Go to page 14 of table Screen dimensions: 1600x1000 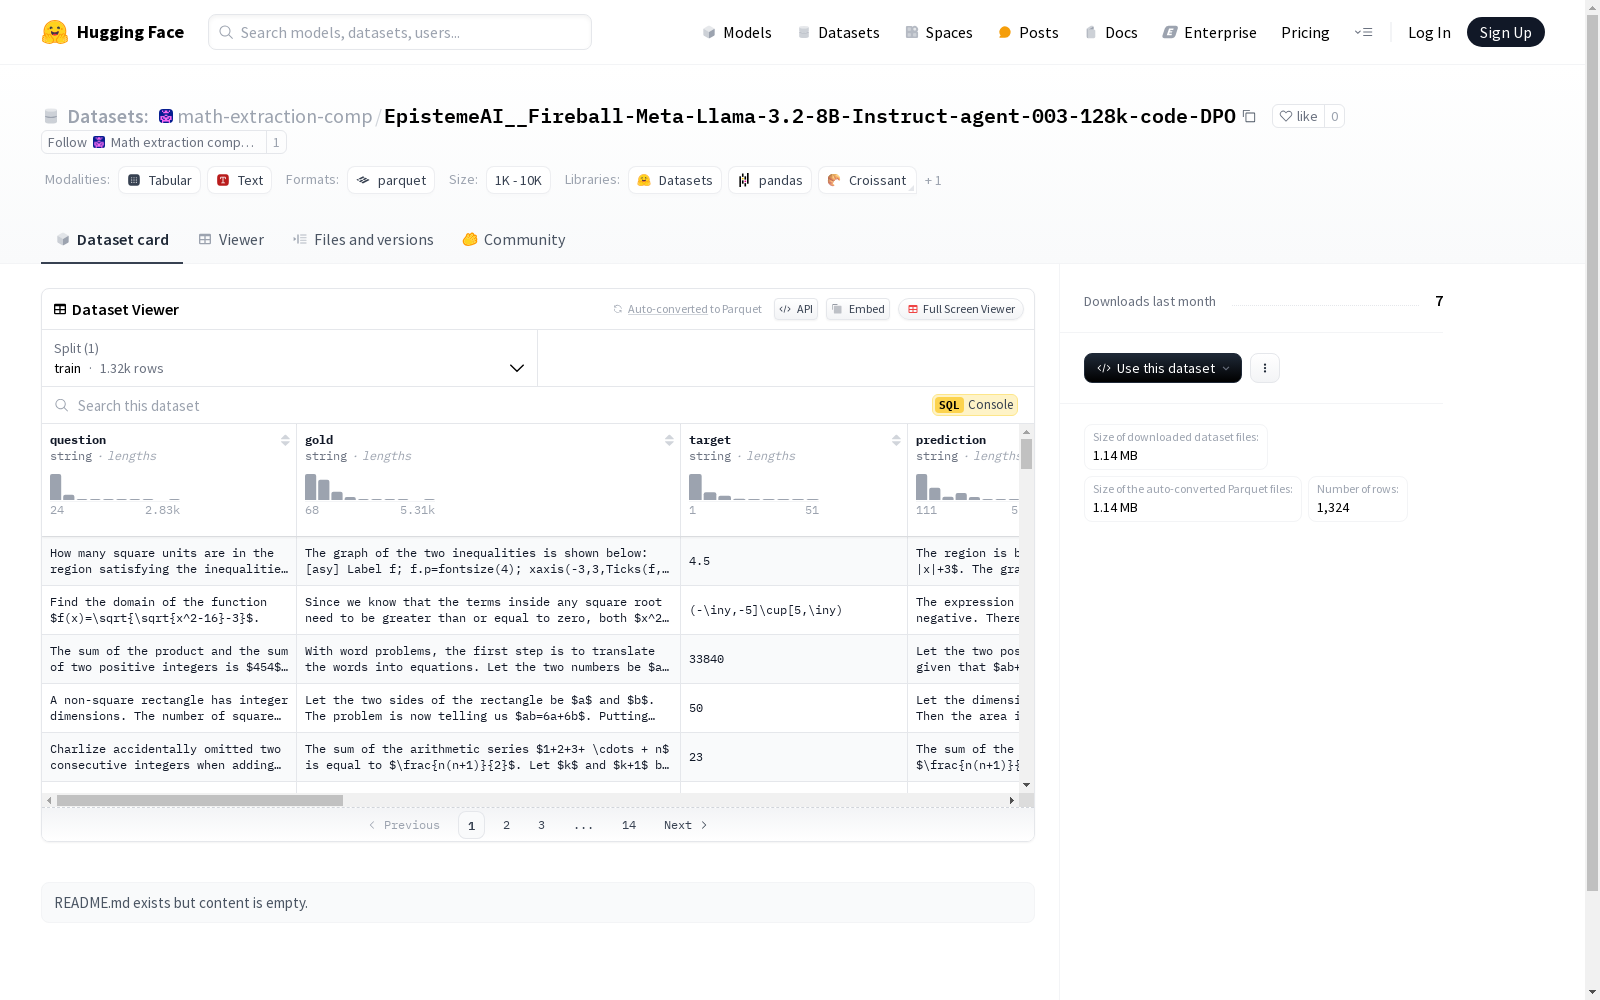(x=629, y=825)
